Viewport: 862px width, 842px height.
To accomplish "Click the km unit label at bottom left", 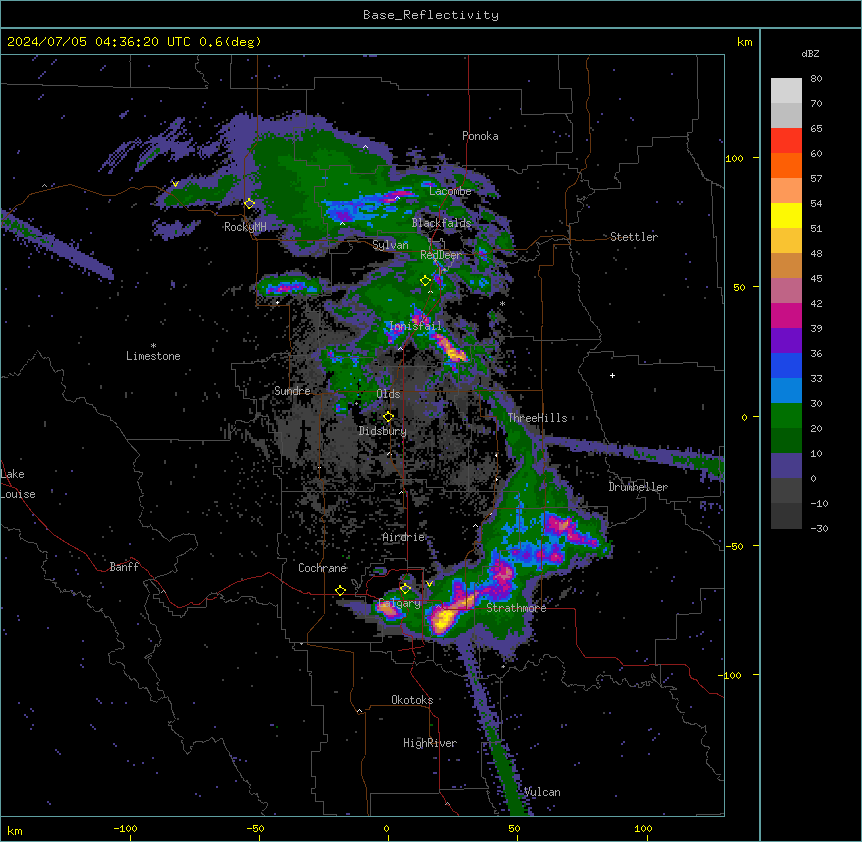I will pos(15,830).
